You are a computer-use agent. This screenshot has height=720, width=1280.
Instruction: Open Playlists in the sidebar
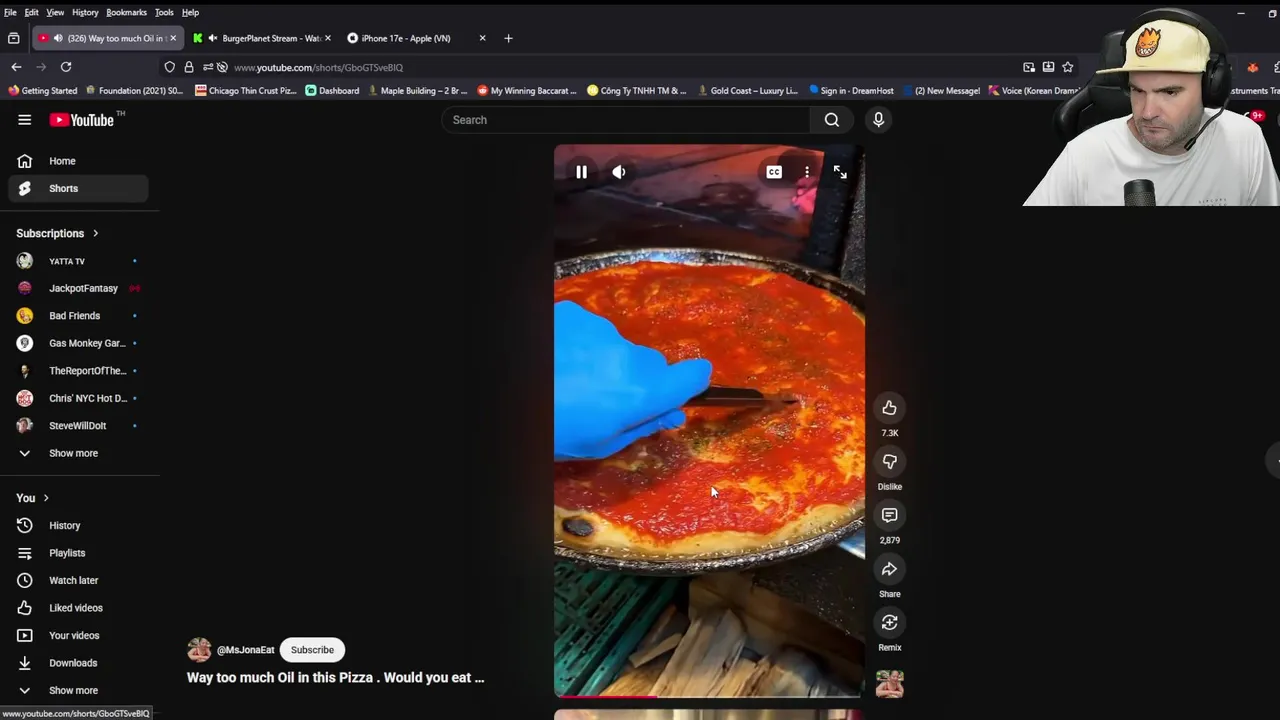click(x=78, y=553)
